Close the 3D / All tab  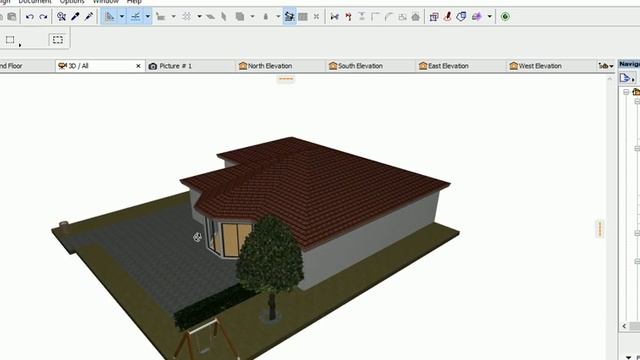coord(138,66)
